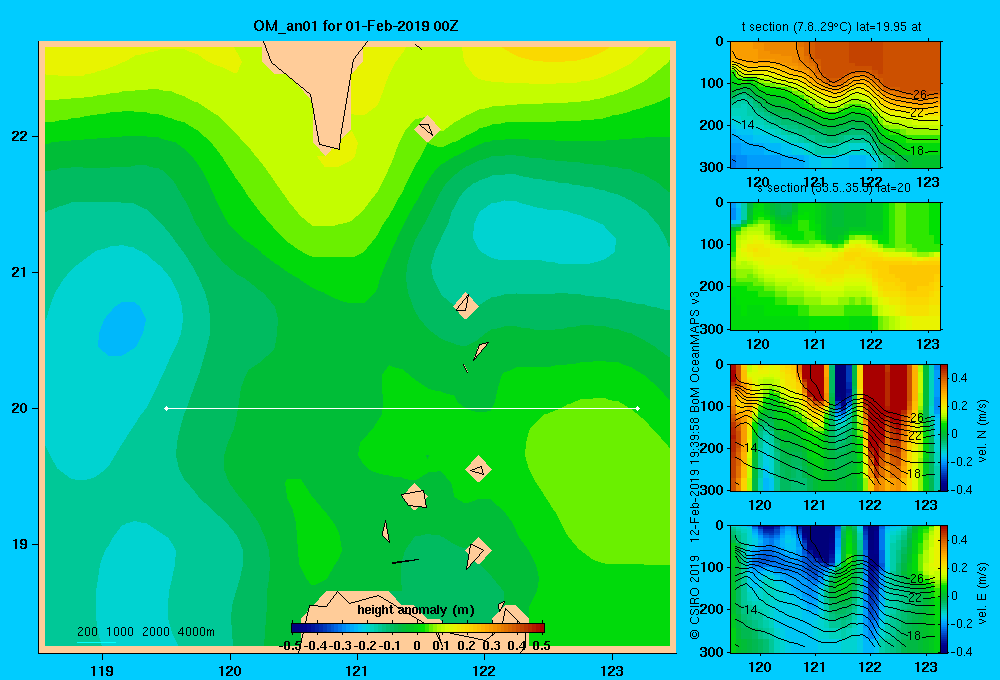Screen dimensions: 1000x680
Task: Click the 0.4 tick on vel. E color bar
Action: 959,540
